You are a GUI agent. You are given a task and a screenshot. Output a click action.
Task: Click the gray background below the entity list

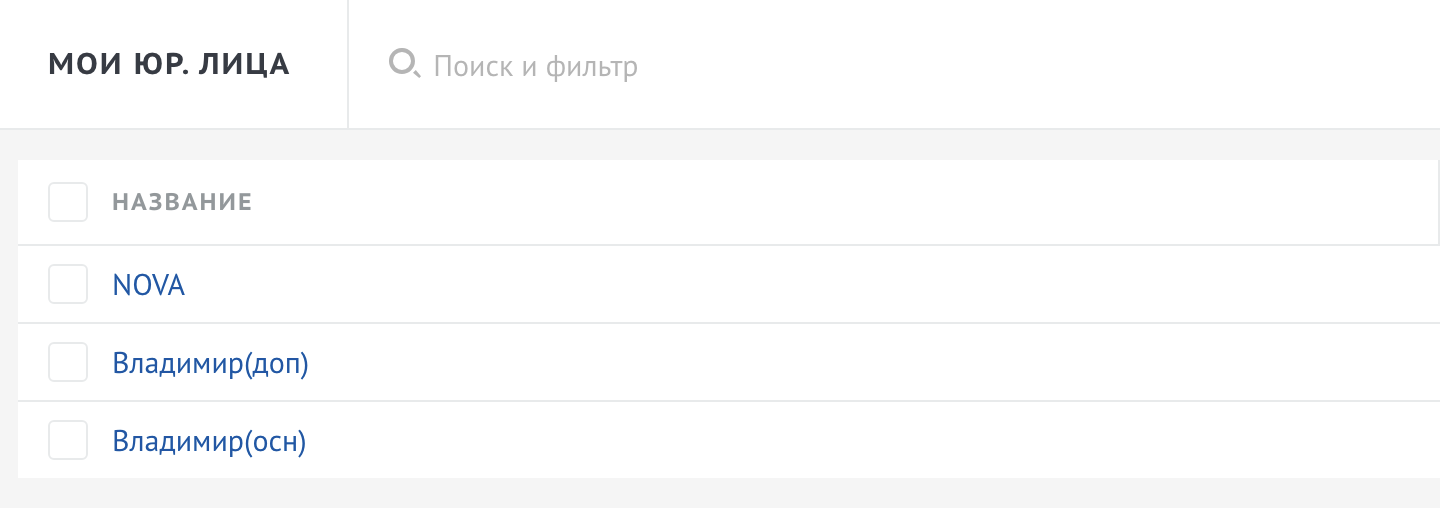(x=720, y=493)
